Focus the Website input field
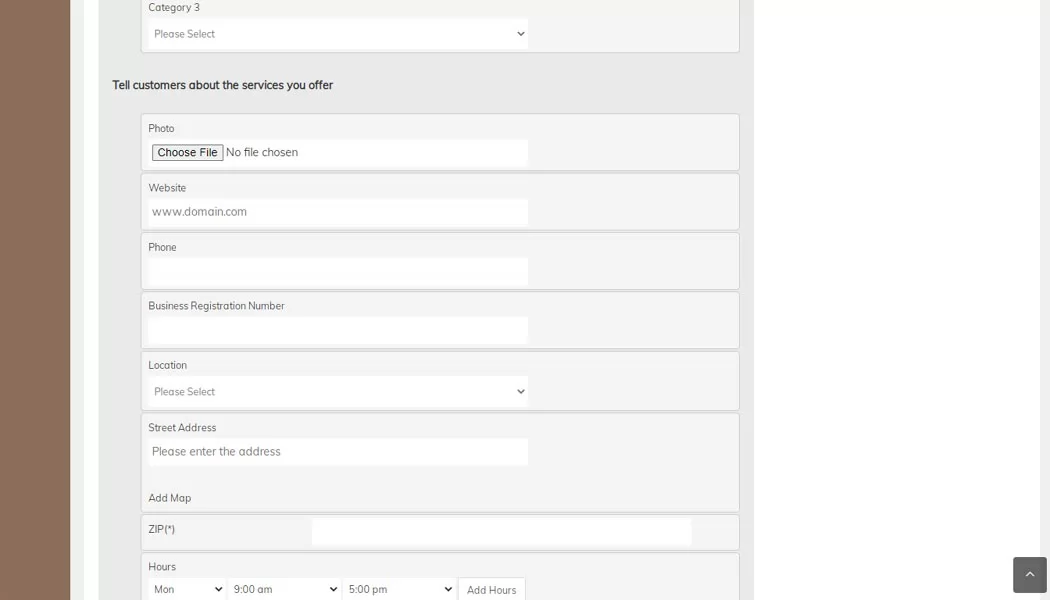This screenshot has width=1050, height=600. 338,212
